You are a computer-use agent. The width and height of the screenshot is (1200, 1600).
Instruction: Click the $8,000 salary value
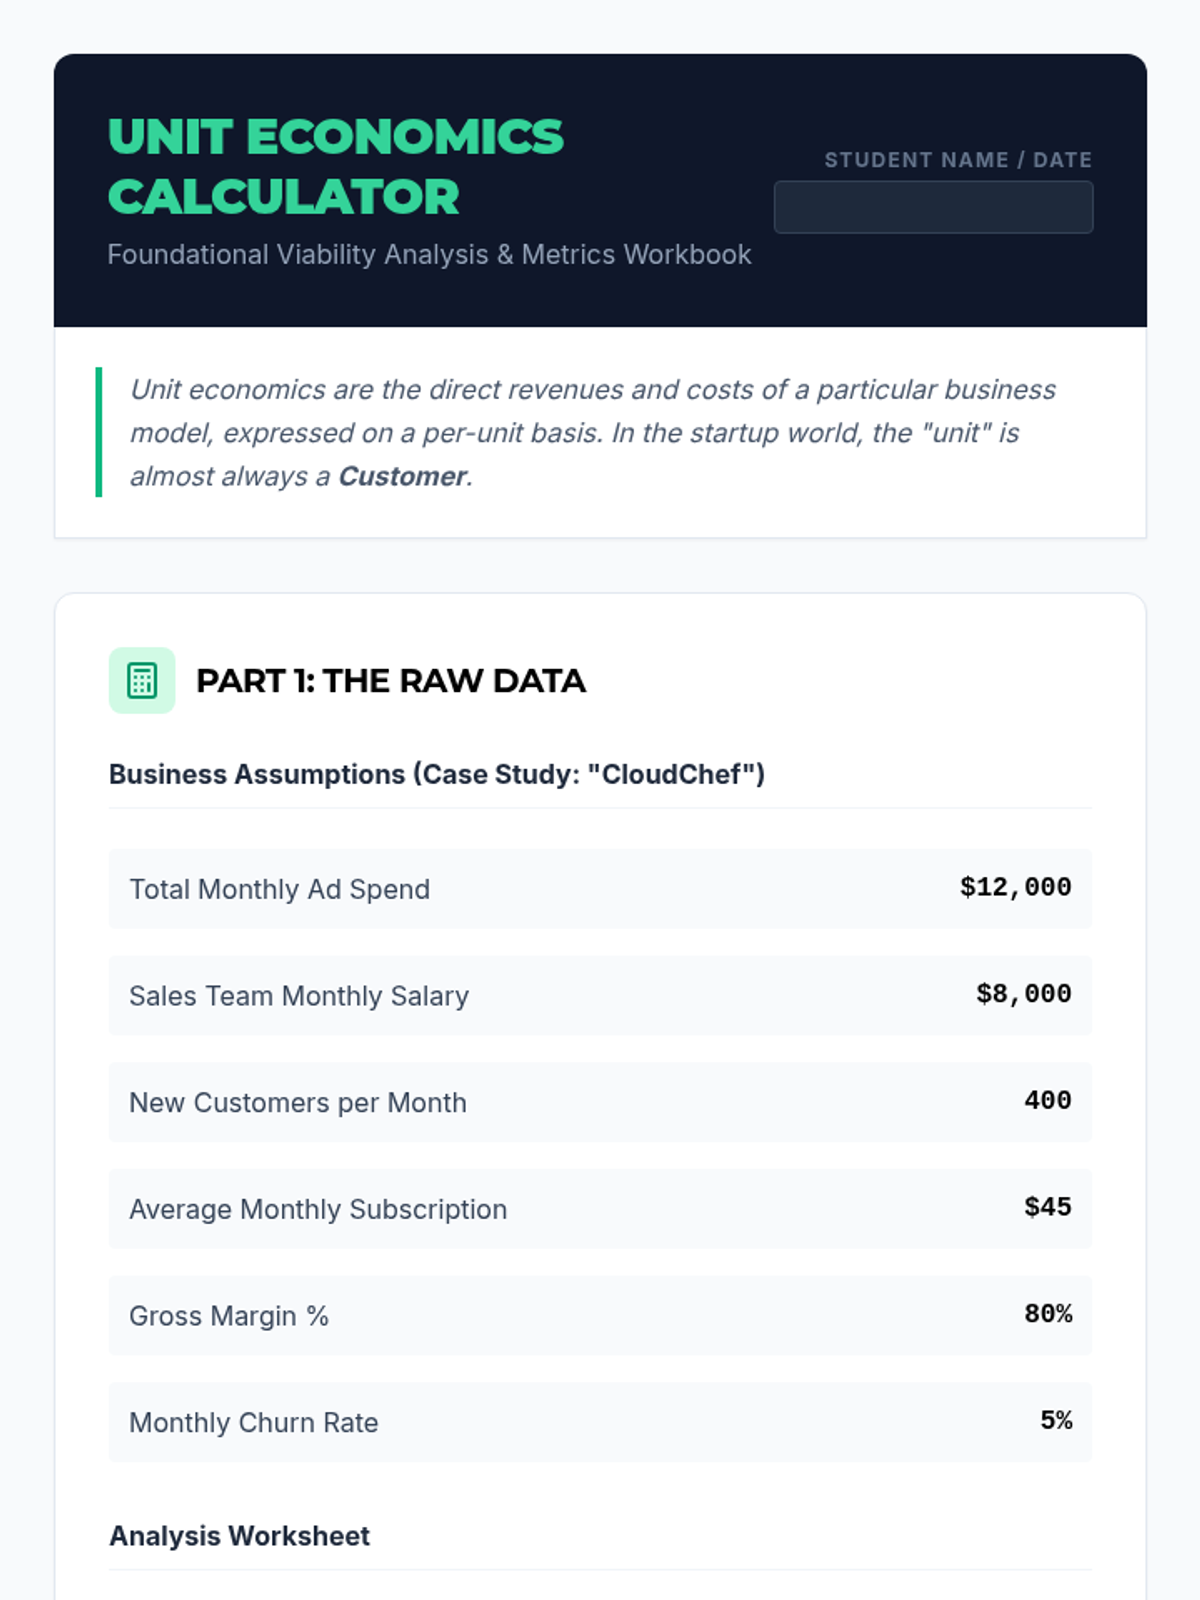(x=1023, y=994)
